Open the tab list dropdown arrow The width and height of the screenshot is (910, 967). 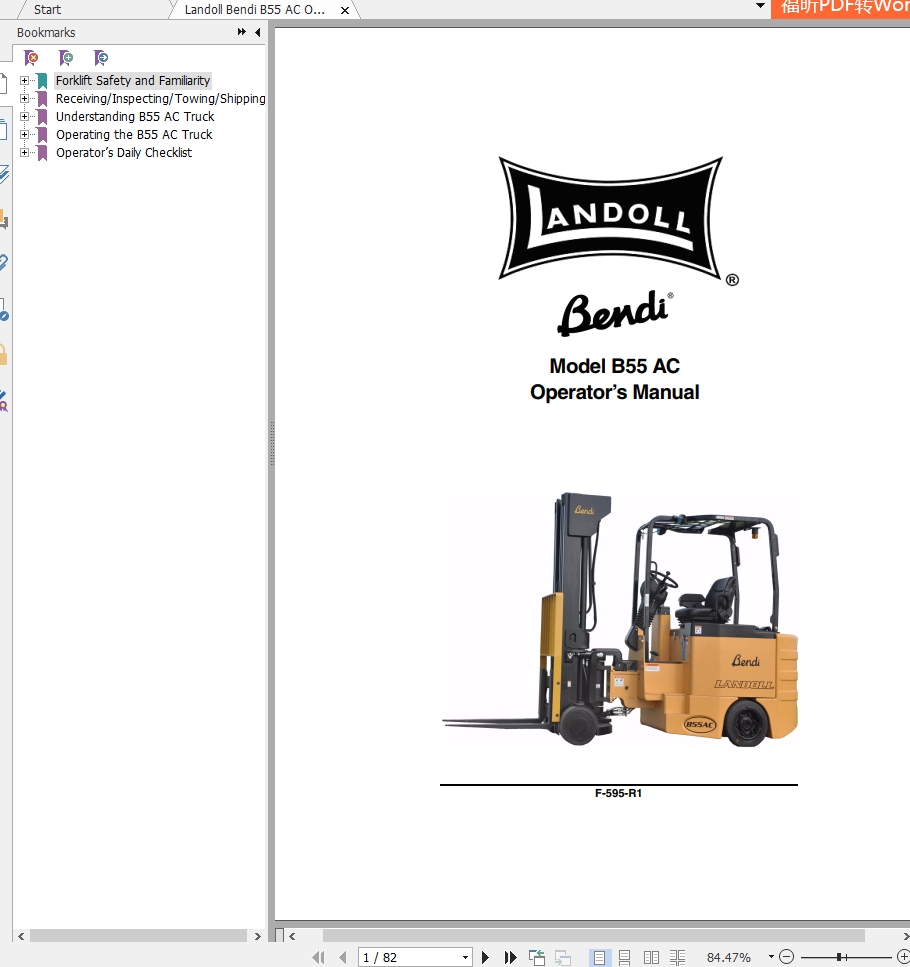[760, 6]
